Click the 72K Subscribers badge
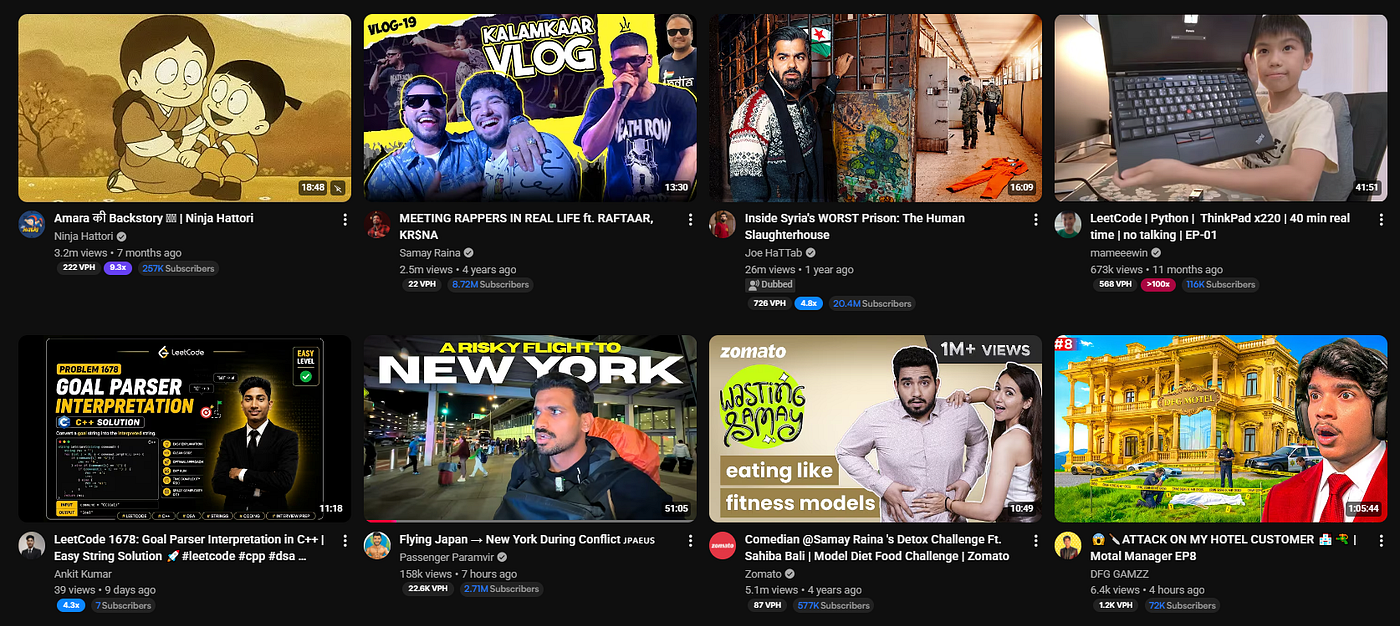This screenshot has width=1400, height=626. point(1182,605)
